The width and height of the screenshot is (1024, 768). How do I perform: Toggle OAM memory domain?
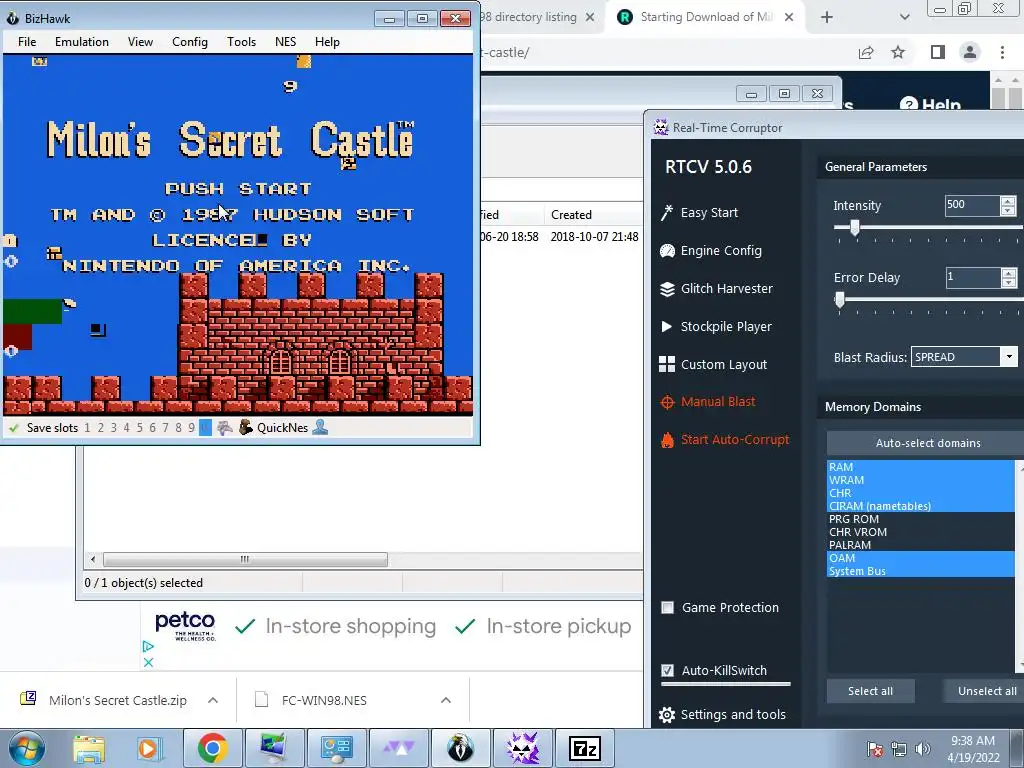[921, 558]
